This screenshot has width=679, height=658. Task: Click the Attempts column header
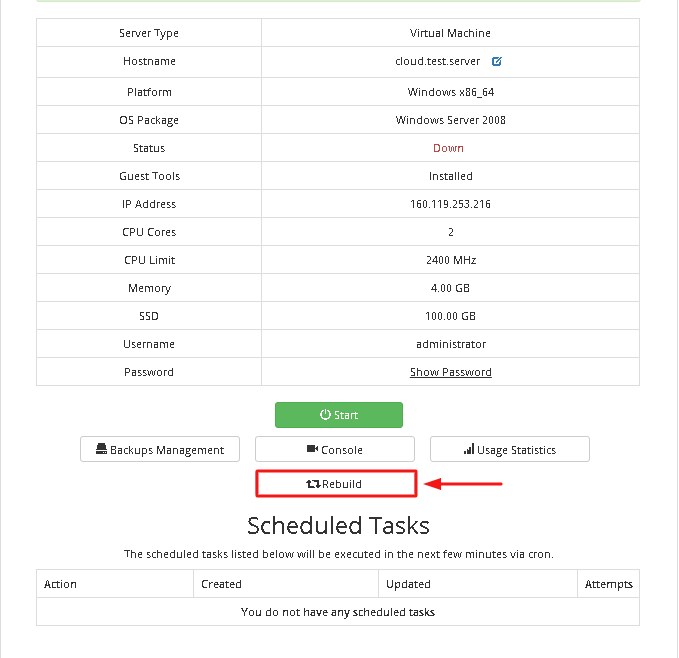[x=608, y=584]
